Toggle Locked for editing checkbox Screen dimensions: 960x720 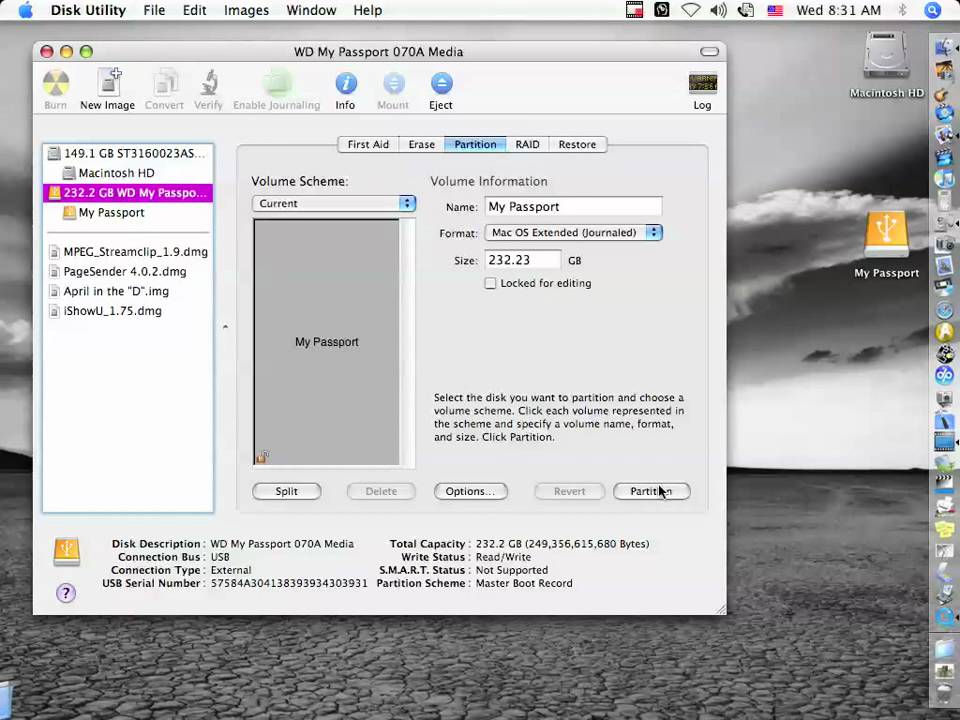490,283
